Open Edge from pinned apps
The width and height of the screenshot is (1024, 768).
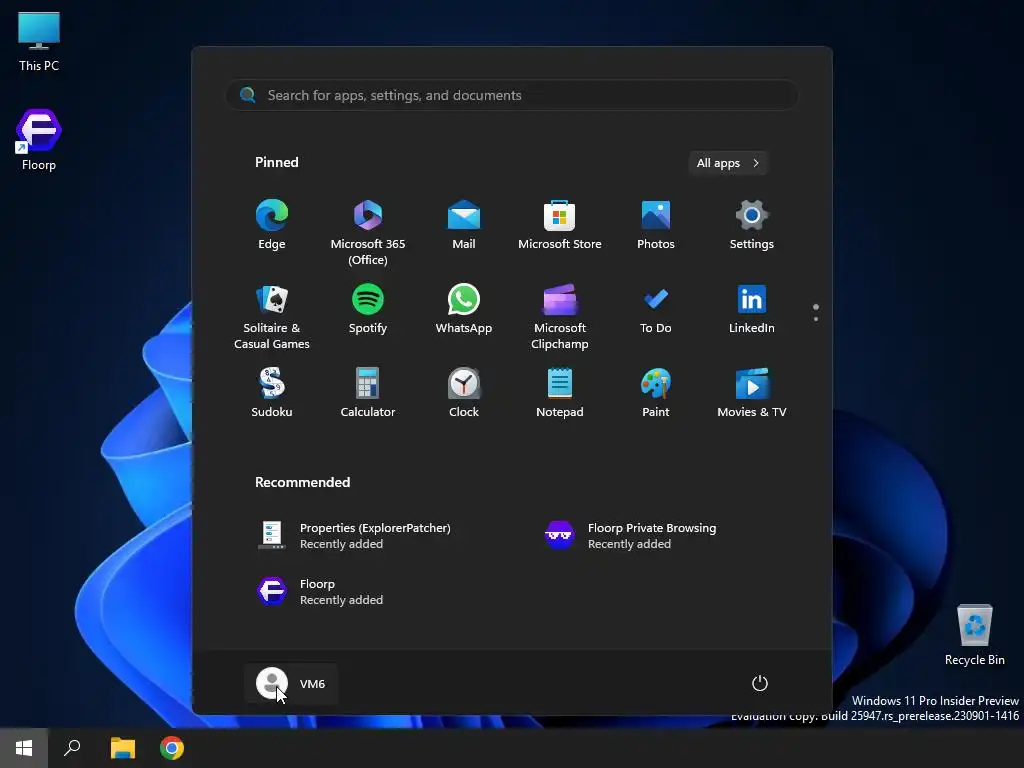pyautogui.click(x=272, y=225)
